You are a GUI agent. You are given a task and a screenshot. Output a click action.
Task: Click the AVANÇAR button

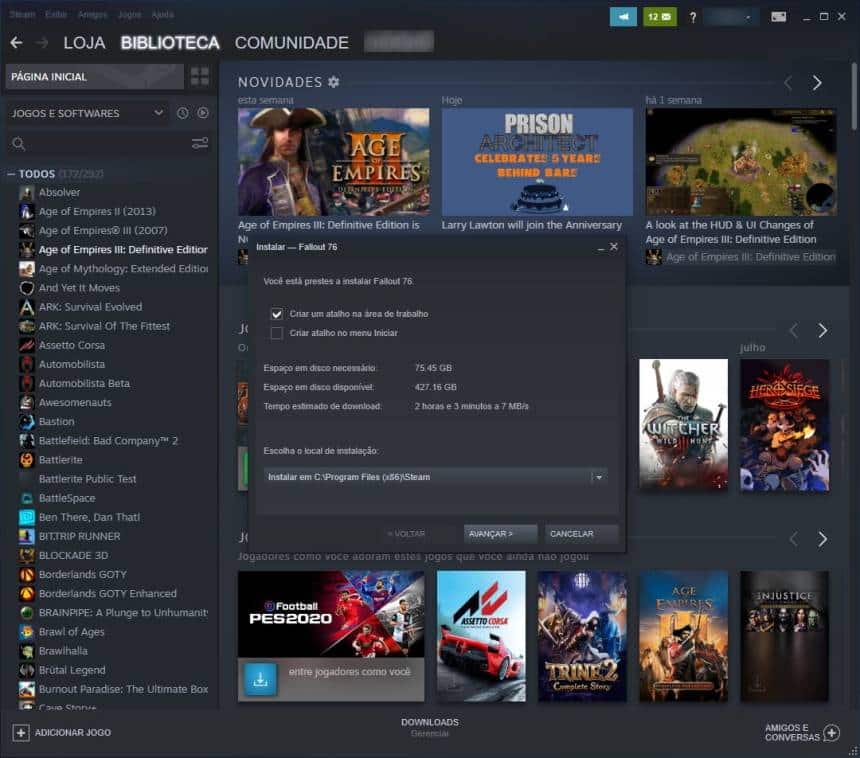click(500, 534)
